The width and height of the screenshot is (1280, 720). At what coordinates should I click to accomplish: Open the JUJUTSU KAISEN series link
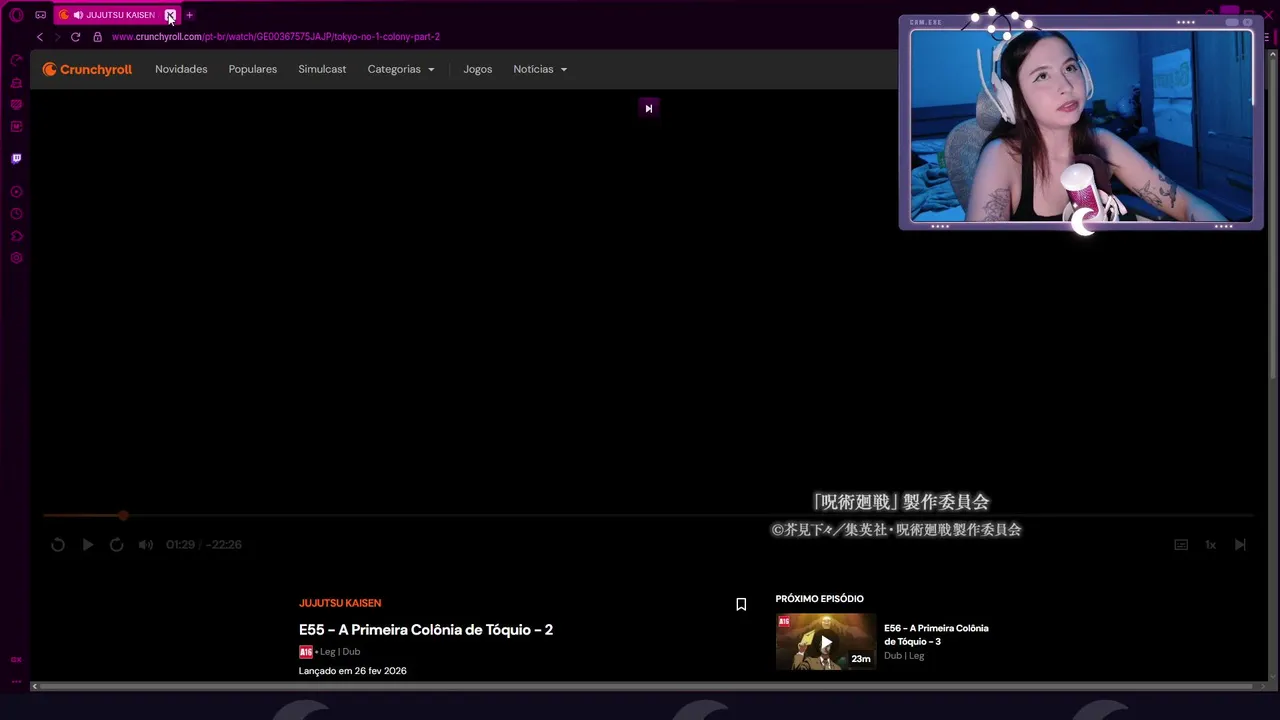(x=340, y=603)
